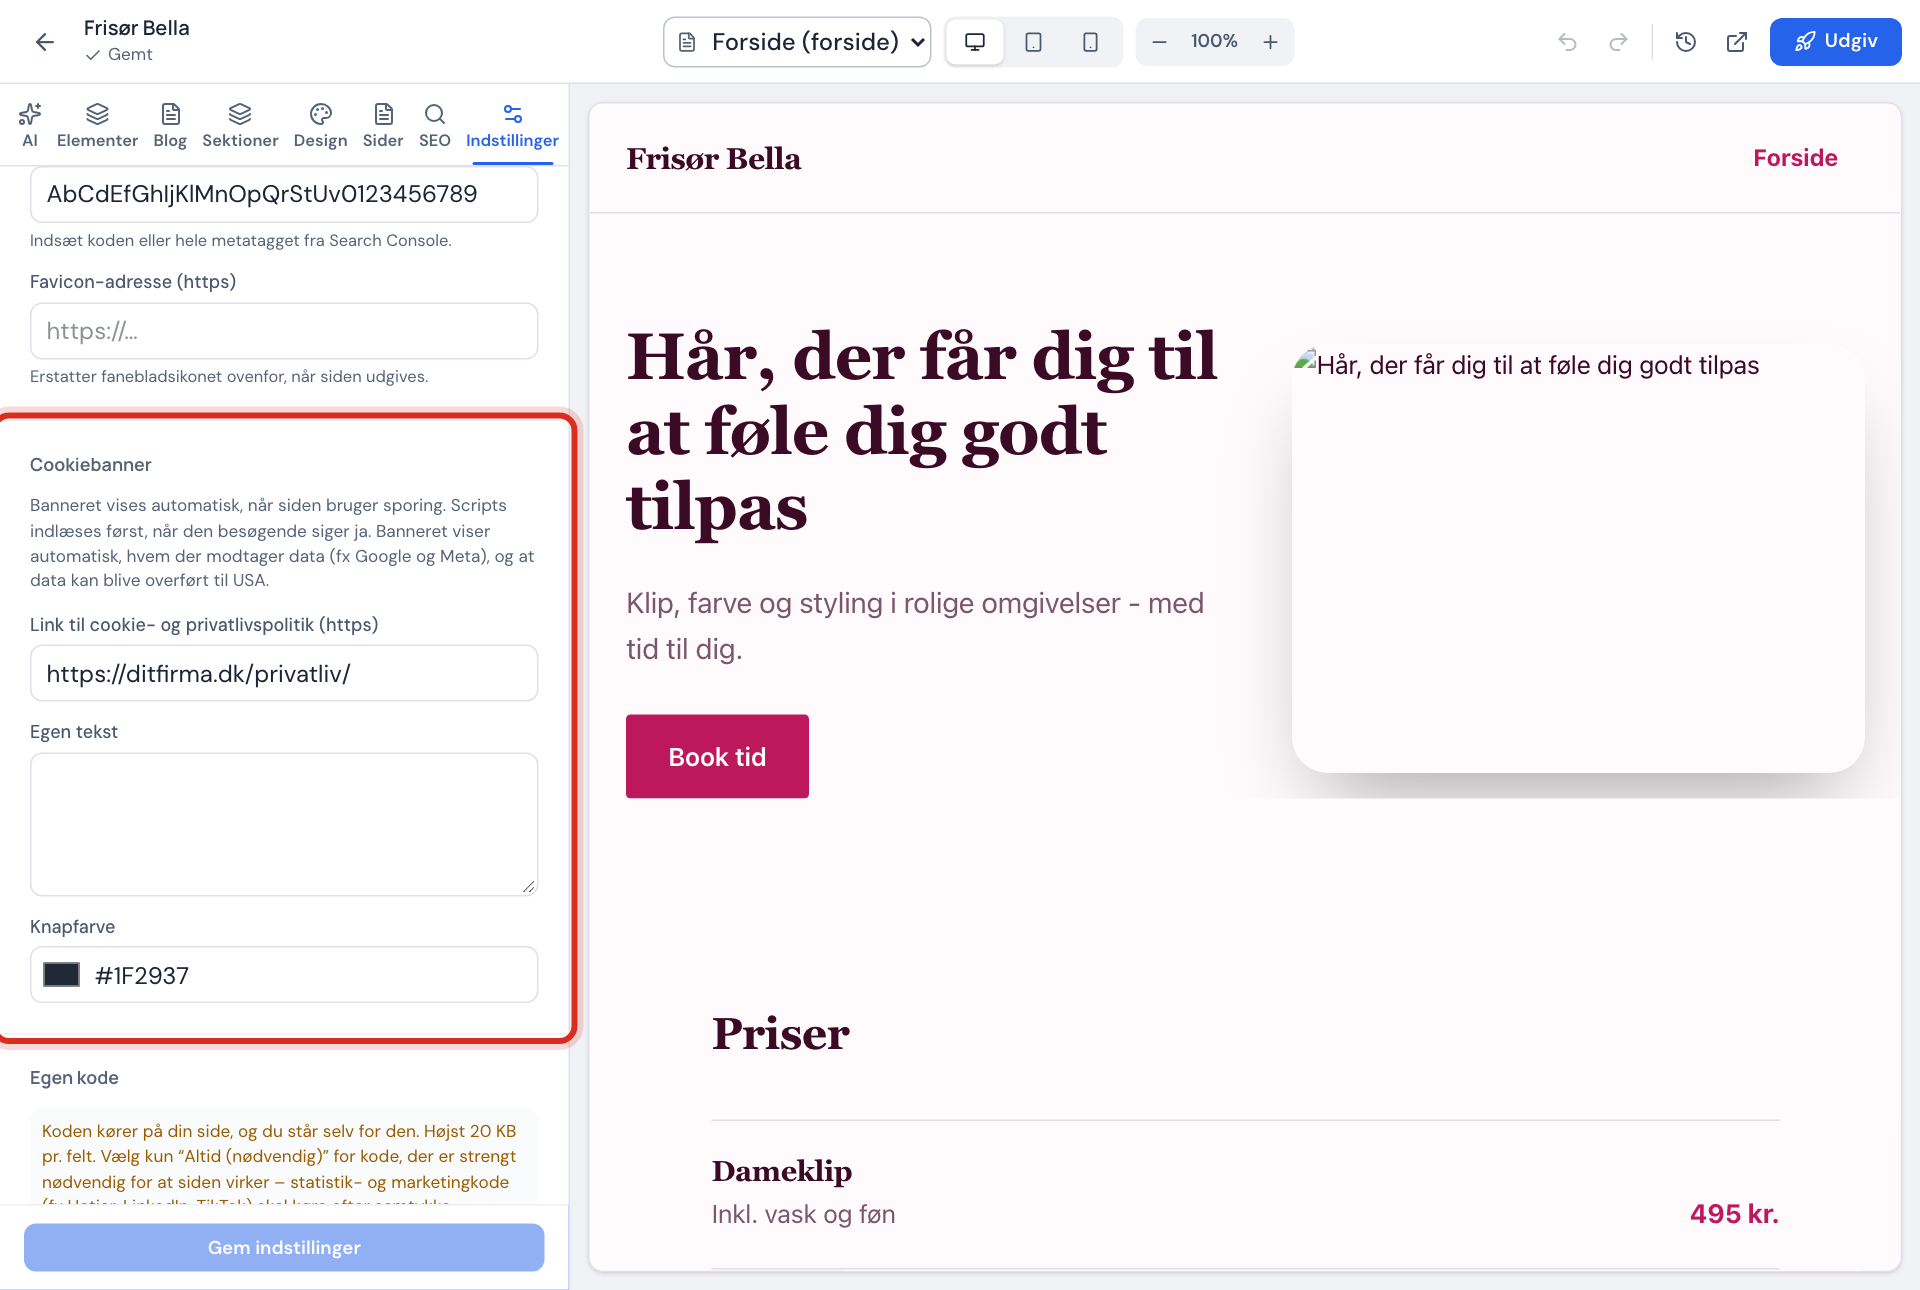Redo the last change
This screenshot has height=1290, width=1920.
[x=1618, y=42]
